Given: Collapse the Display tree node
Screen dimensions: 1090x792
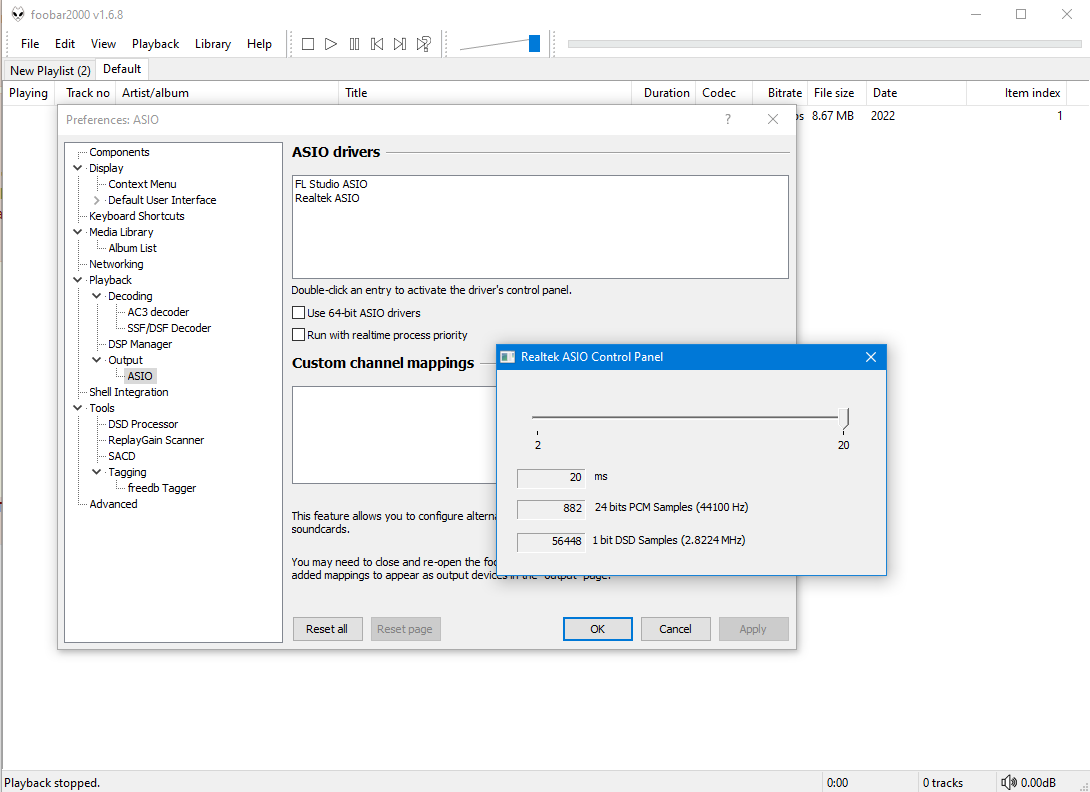Looking at the screenshot, I should (78, 168).
